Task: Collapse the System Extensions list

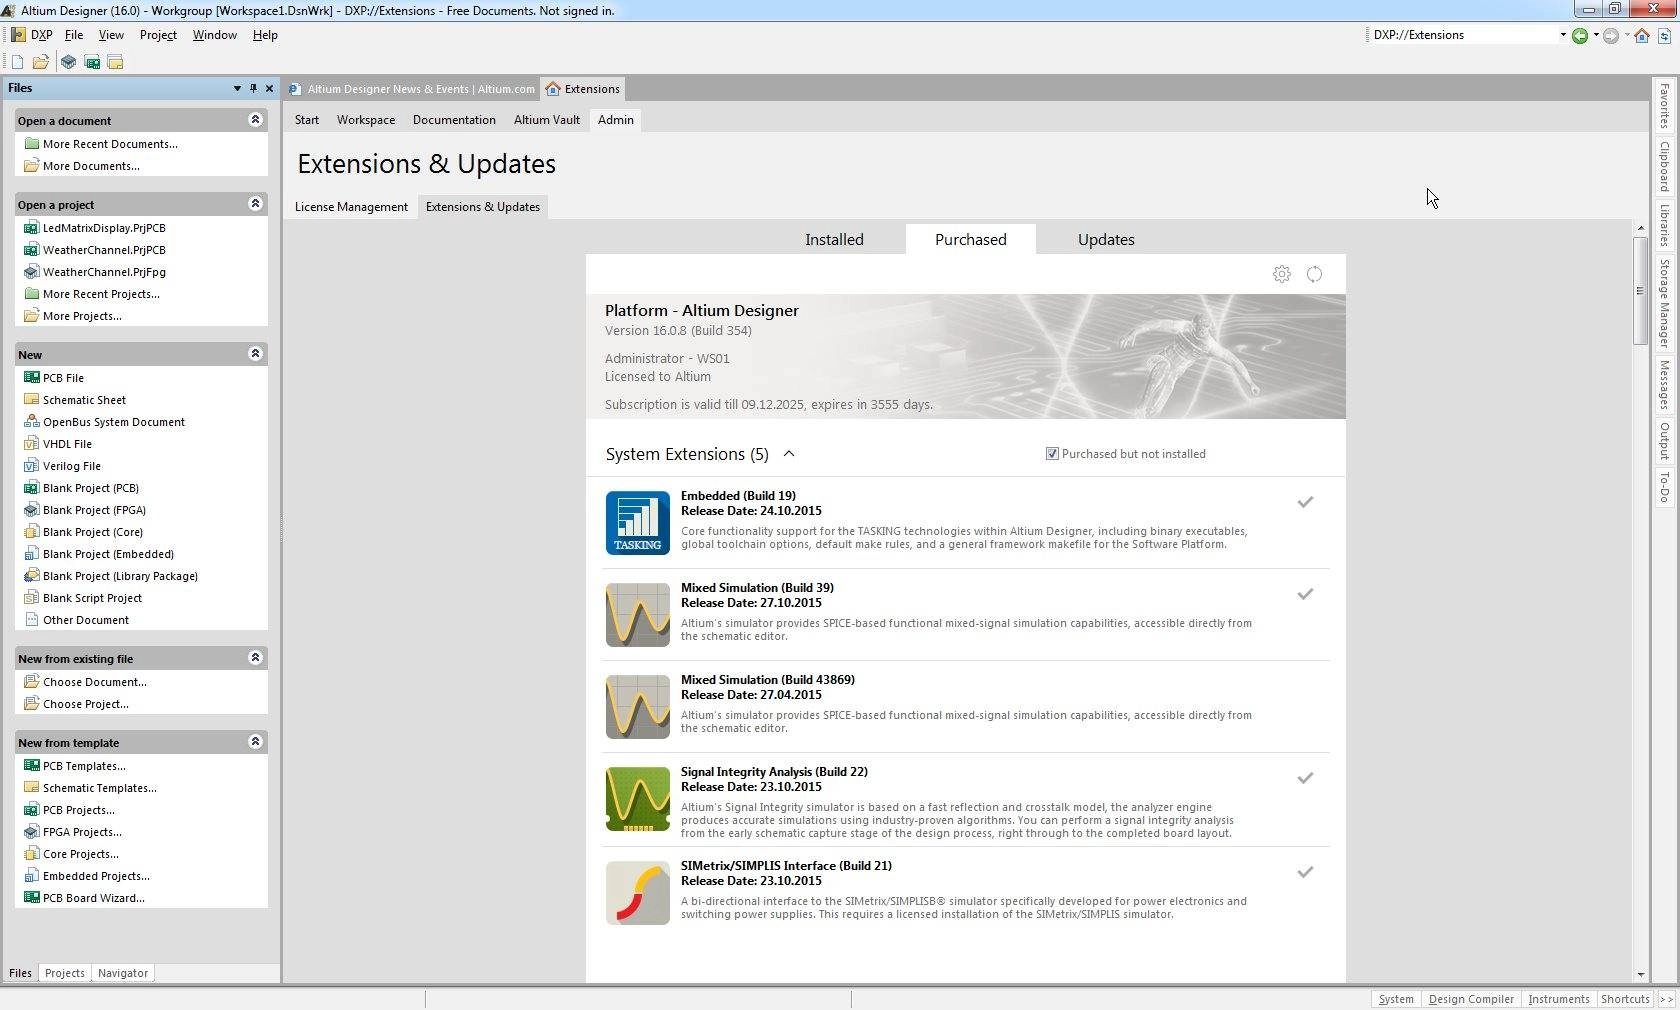Action: [789, 454]
